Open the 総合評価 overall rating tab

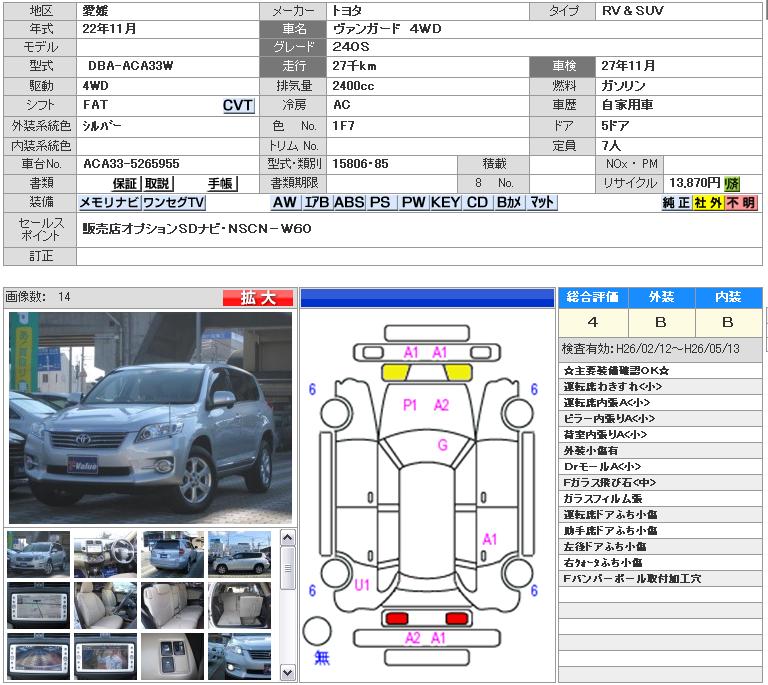click(592, 297)
